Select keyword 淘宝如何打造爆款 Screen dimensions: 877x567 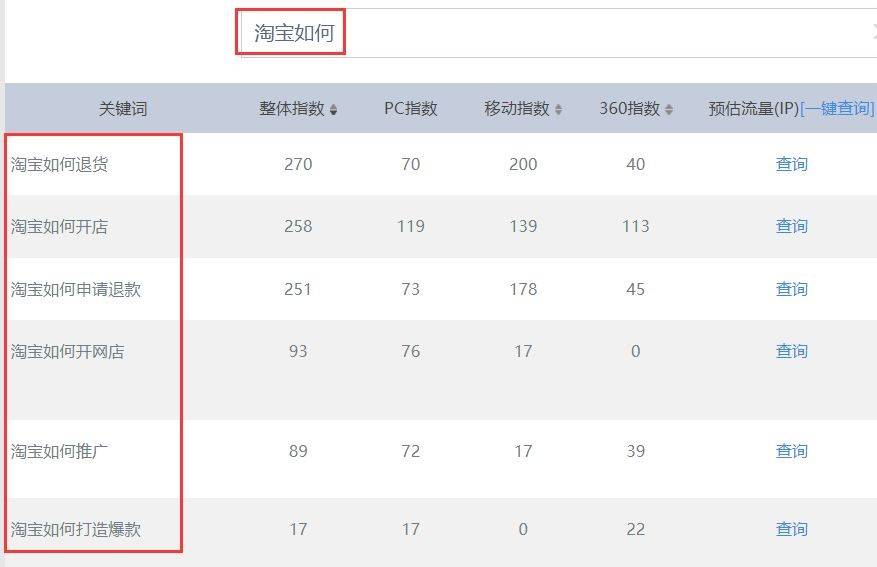coord(76,529)
